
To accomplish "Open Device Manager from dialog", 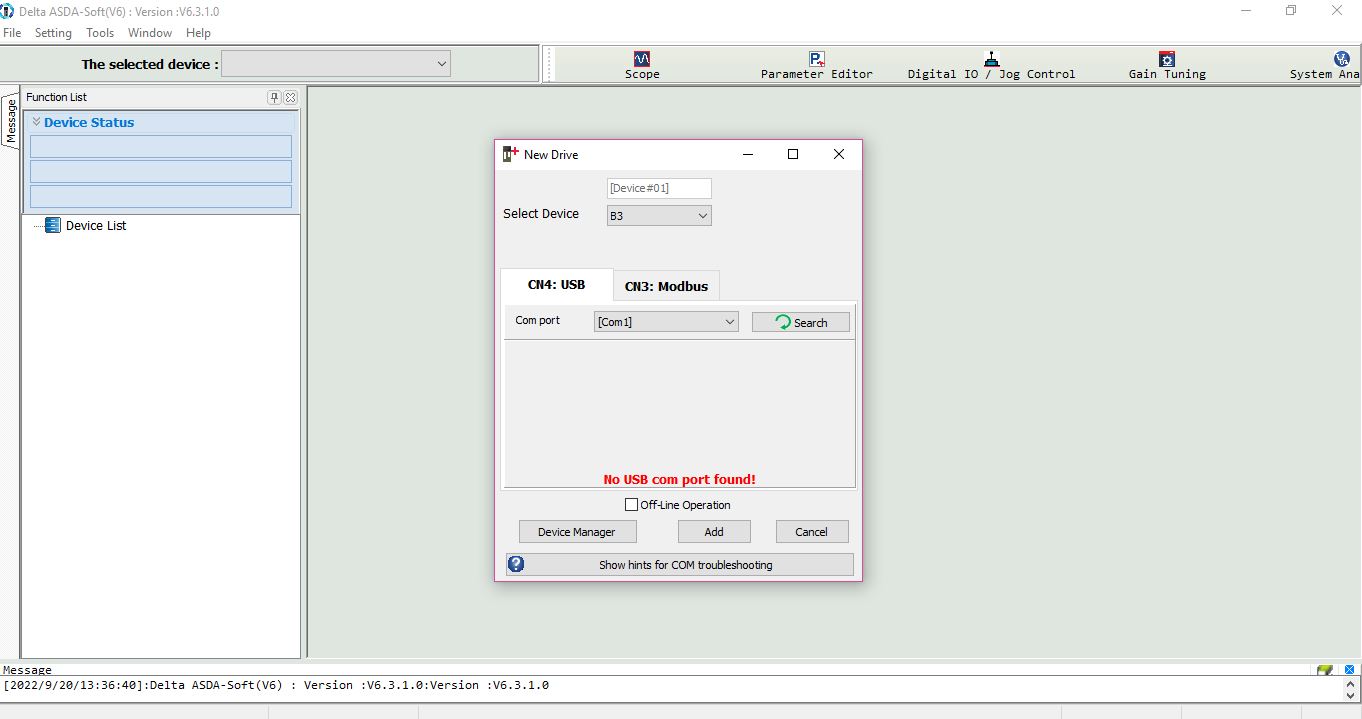I will click(577, 532).
